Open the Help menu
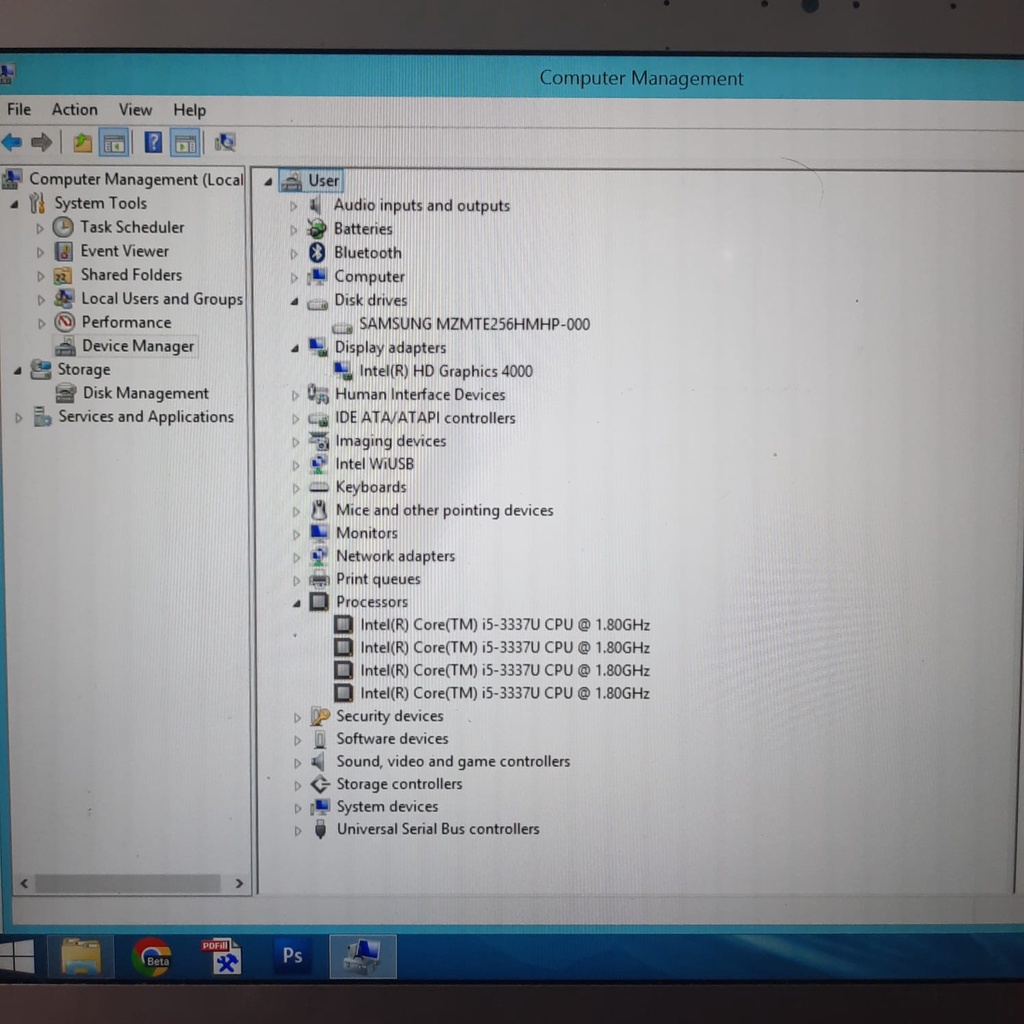Screen dimensions: 1024x1024 189,110
